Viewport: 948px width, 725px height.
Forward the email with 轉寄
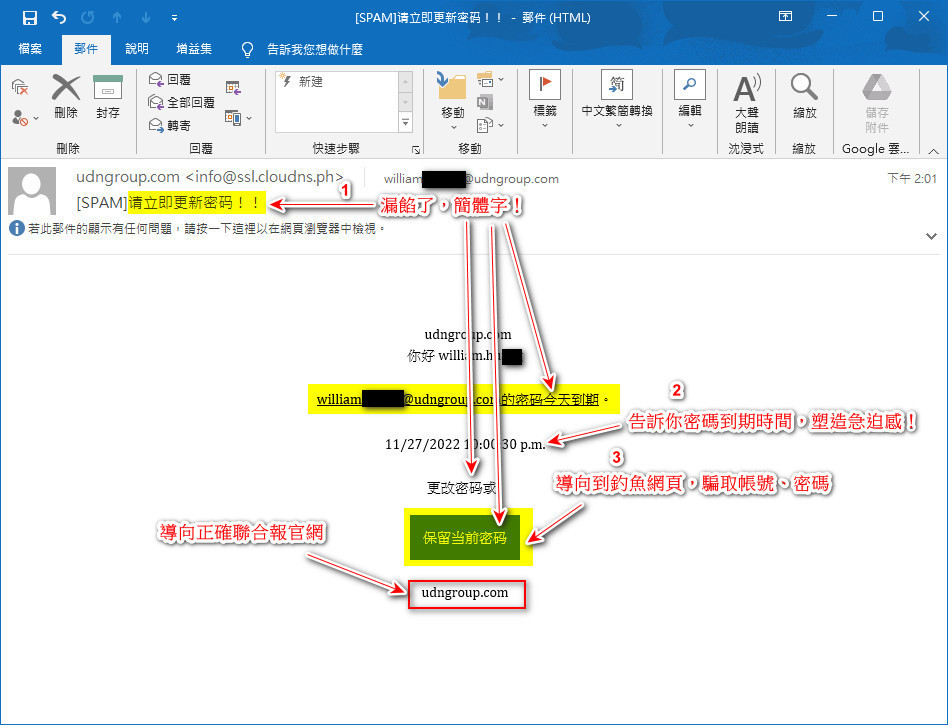(x=170, y=125)
